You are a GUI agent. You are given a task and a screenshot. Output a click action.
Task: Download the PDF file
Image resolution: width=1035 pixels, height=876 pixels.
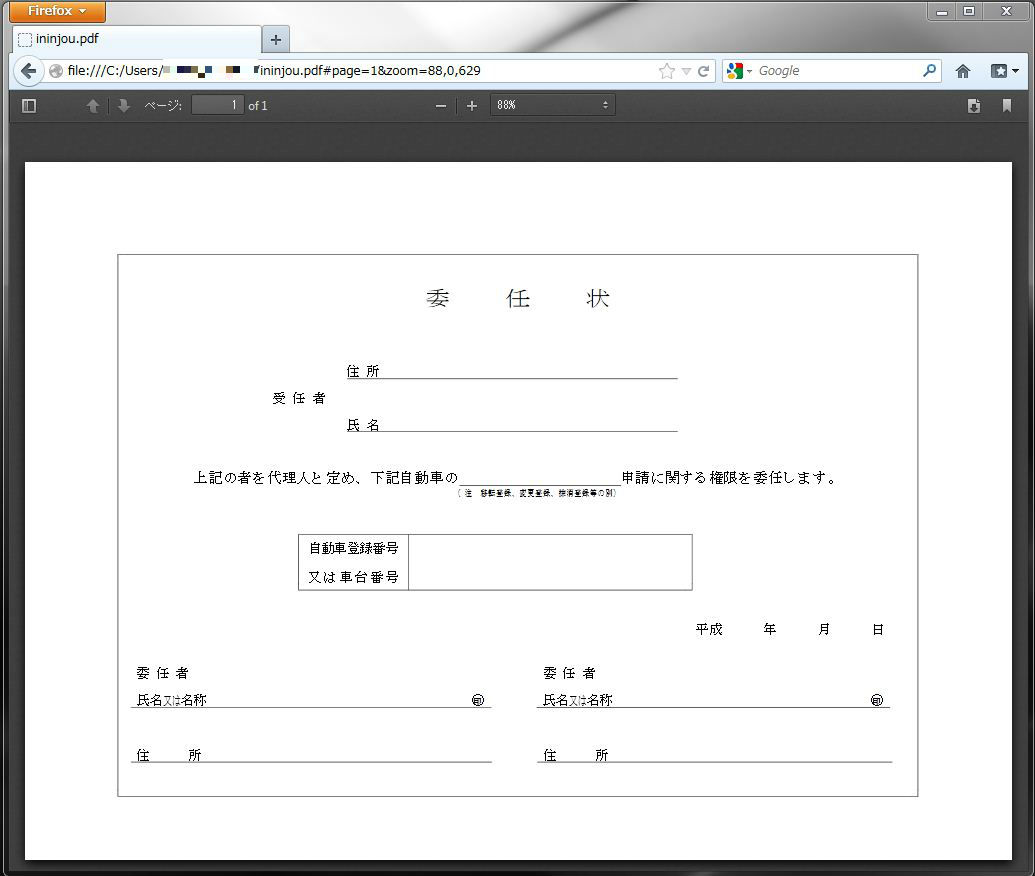tap(974, 106)
